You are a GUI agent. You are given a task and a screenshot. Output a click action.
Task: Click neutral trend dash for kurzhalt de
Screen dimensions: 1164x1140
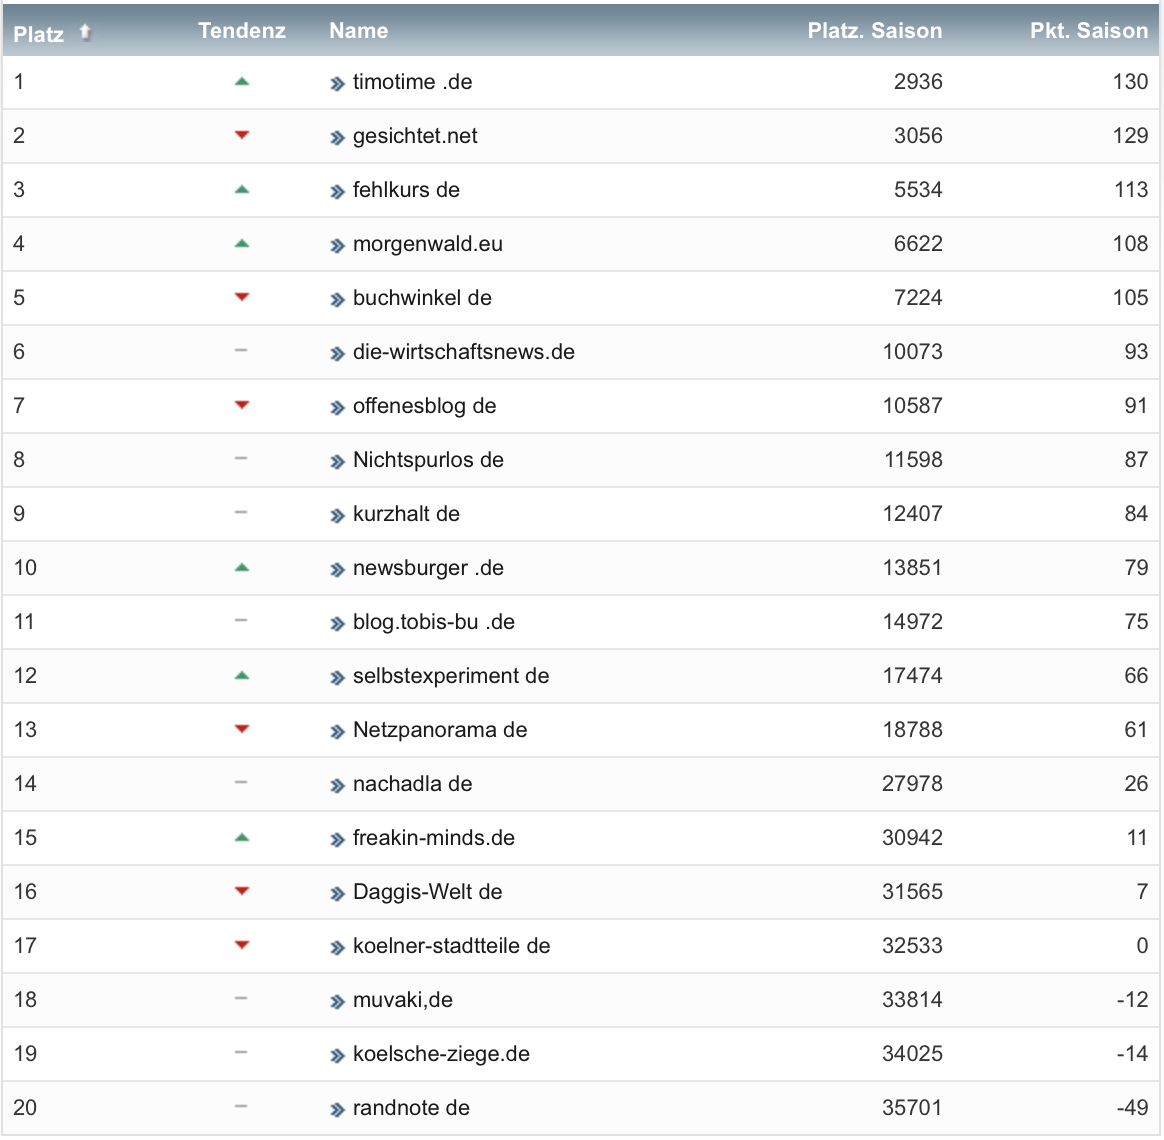[x=241, y=512]
